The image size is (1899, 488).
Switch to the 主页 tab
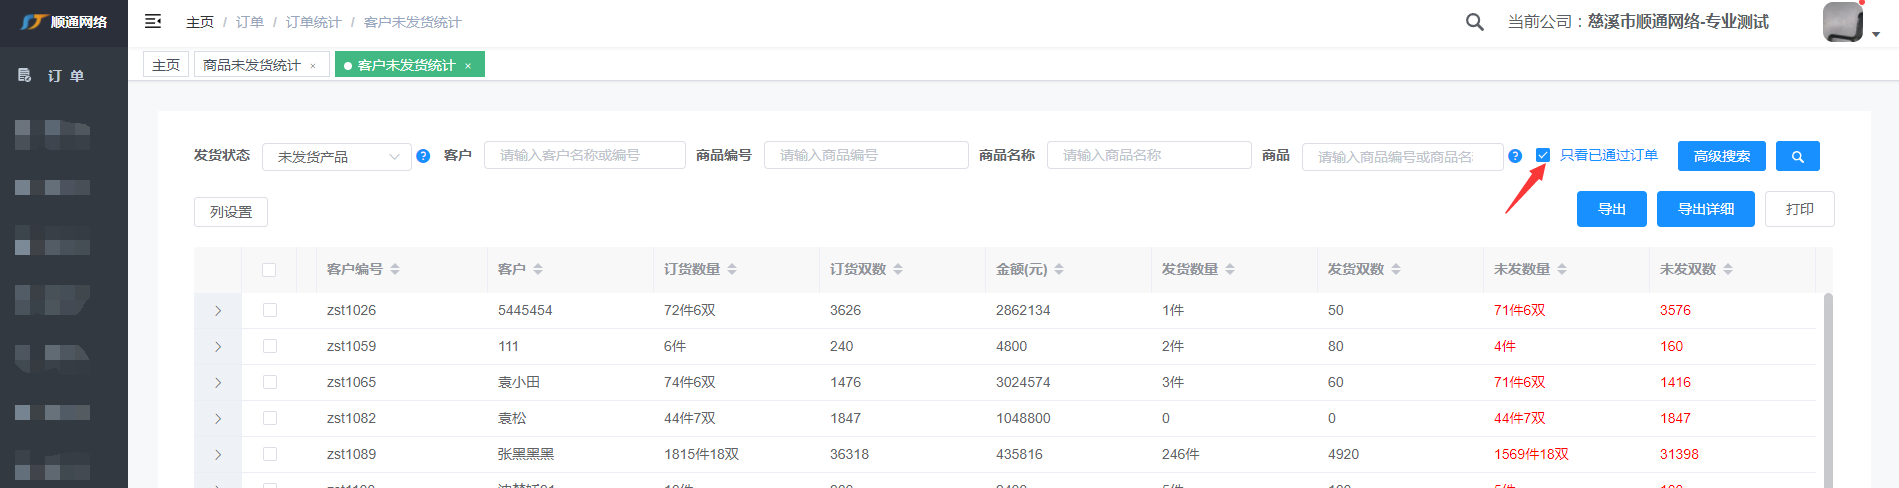point(166,65)
